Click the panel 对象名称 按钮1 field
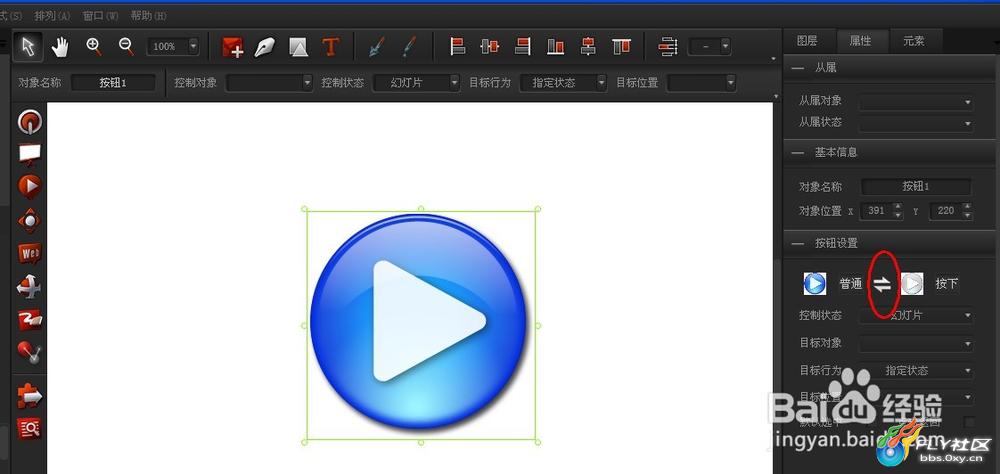The height and width of the screenshot is (474, 1000). coord(916,186)
